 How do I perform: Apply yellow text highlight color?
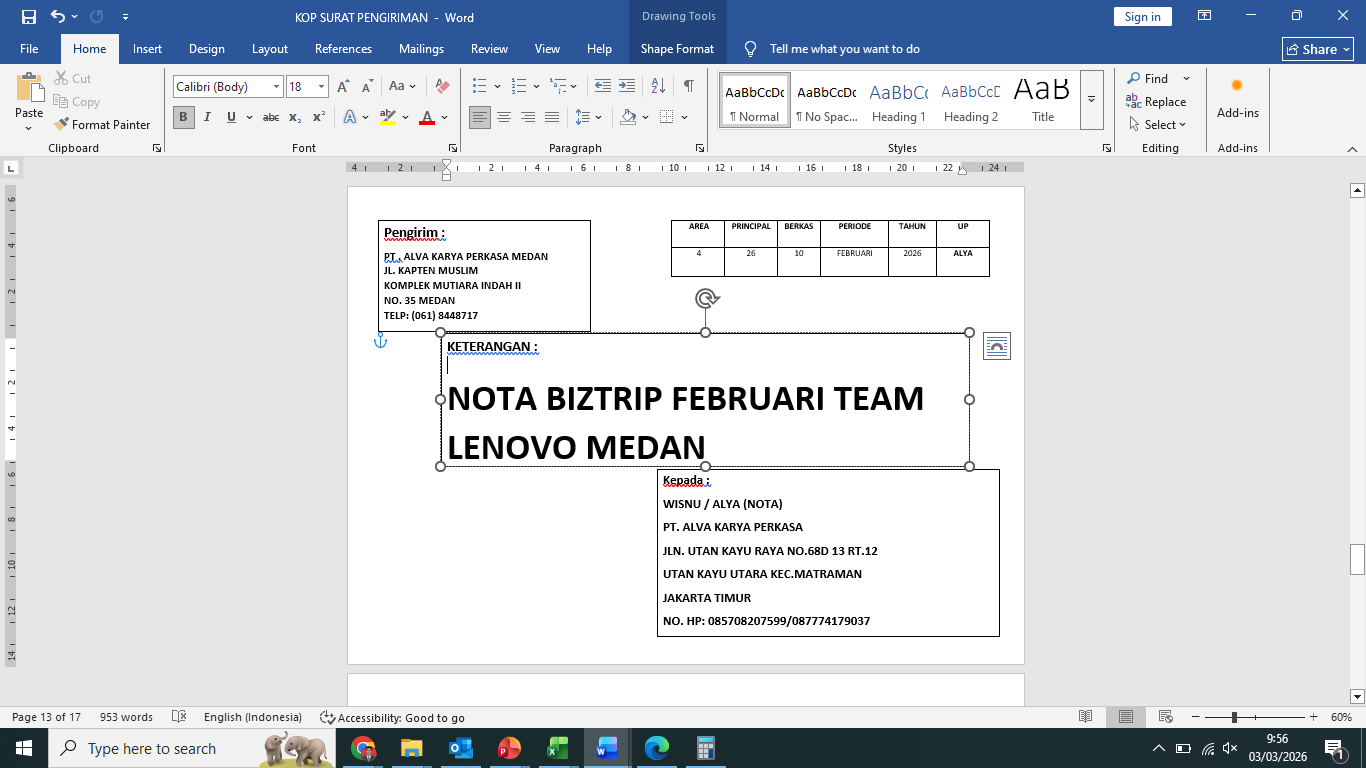pos(388,117)
